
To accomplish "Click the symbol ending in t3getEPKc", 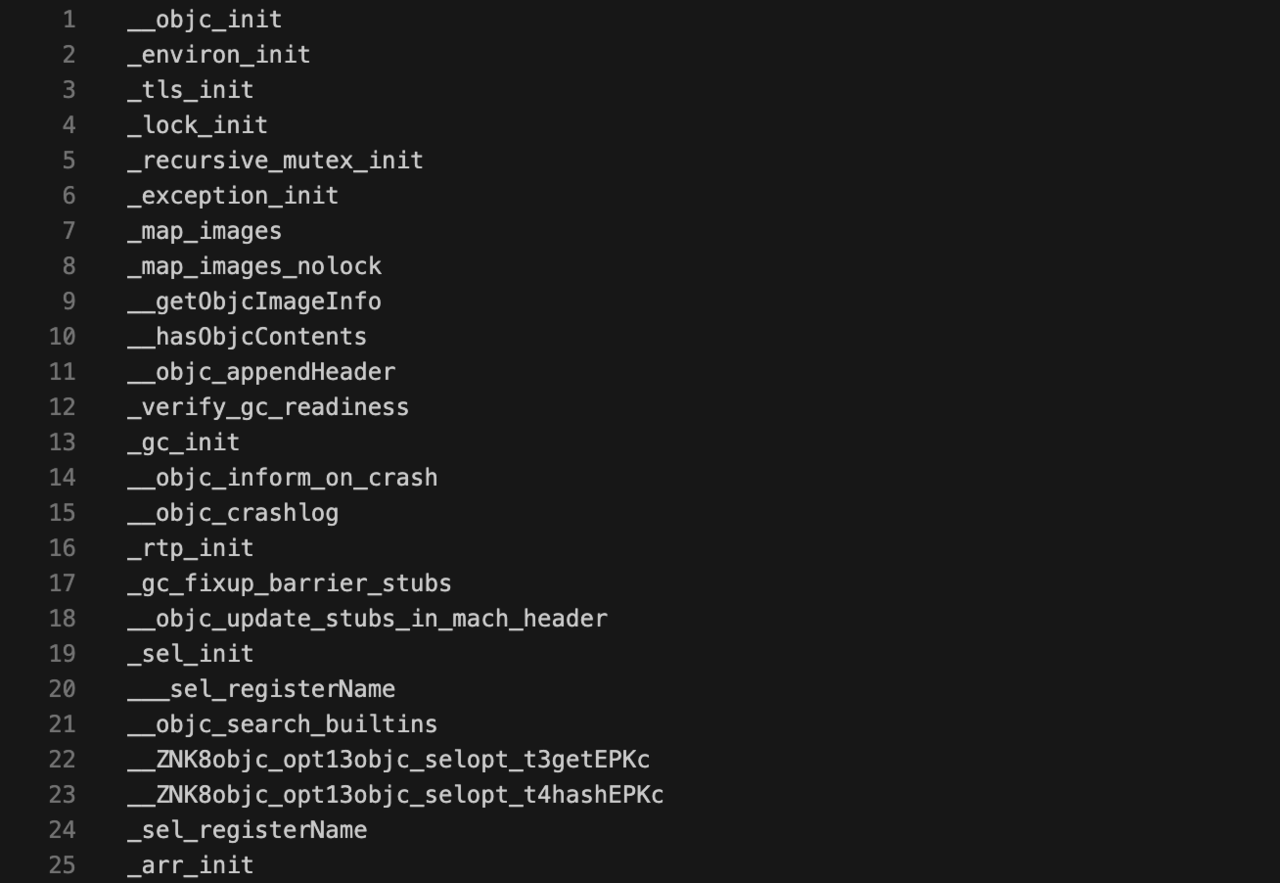I will tap(388, 759).
